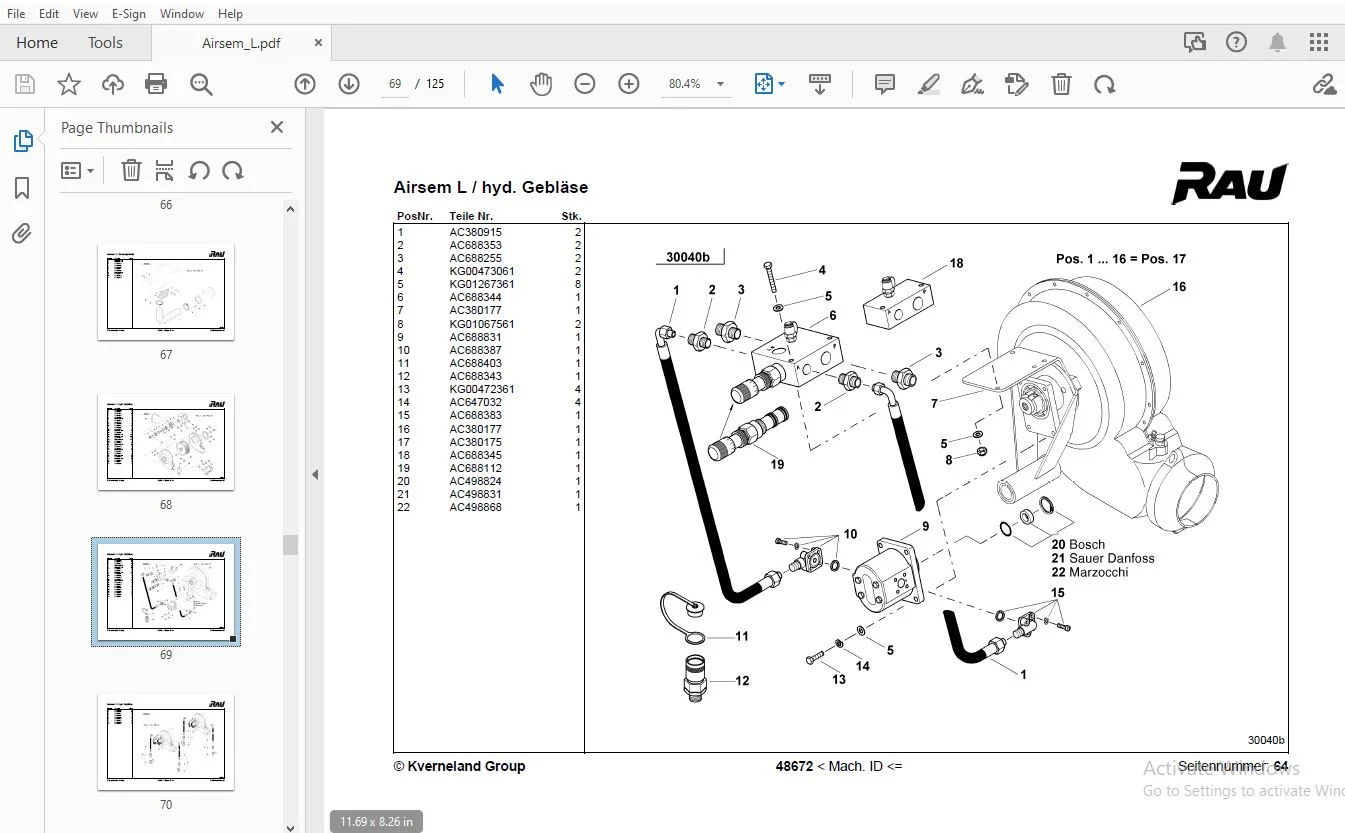Image resolution: width=1345 pixels, height=833 pixels.
Task: Open the View menu
Action: 85,13
